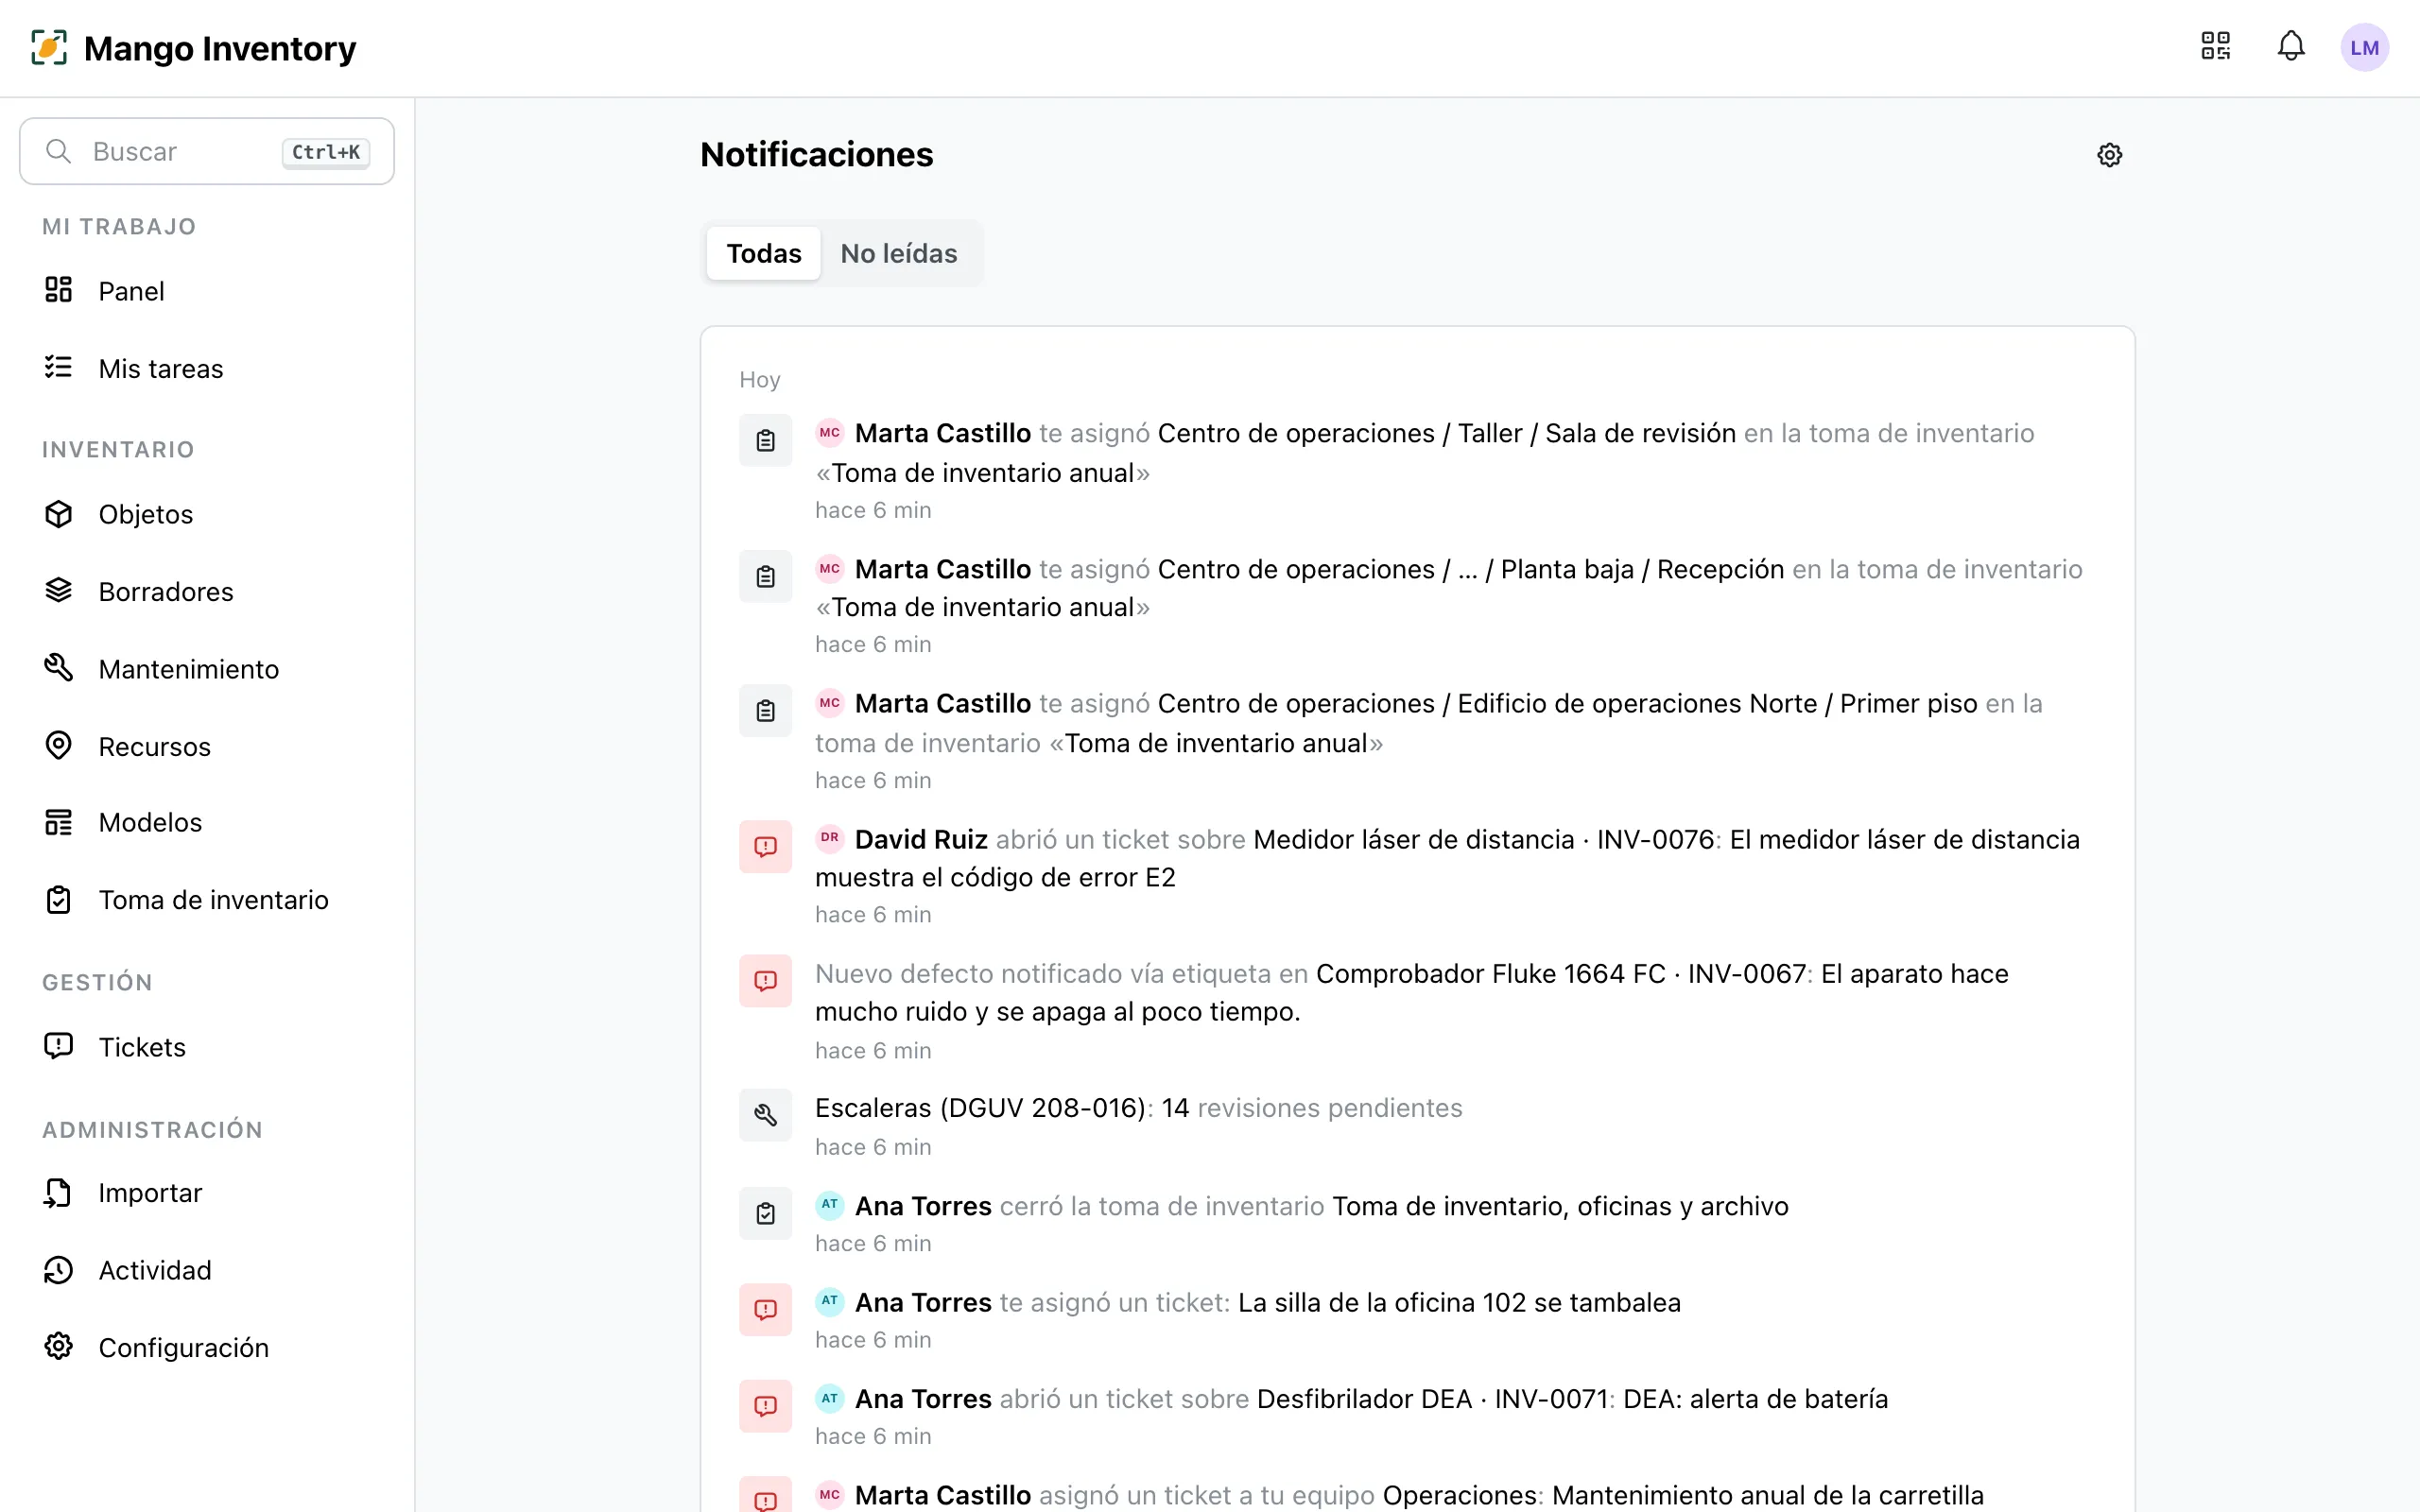Open Comprobador Fluke 1664 FC · INV-0067 link
Image resolution: width=2420 pixels, height=1512 pixels.
pyautogui.click(x=1561, y=973)
